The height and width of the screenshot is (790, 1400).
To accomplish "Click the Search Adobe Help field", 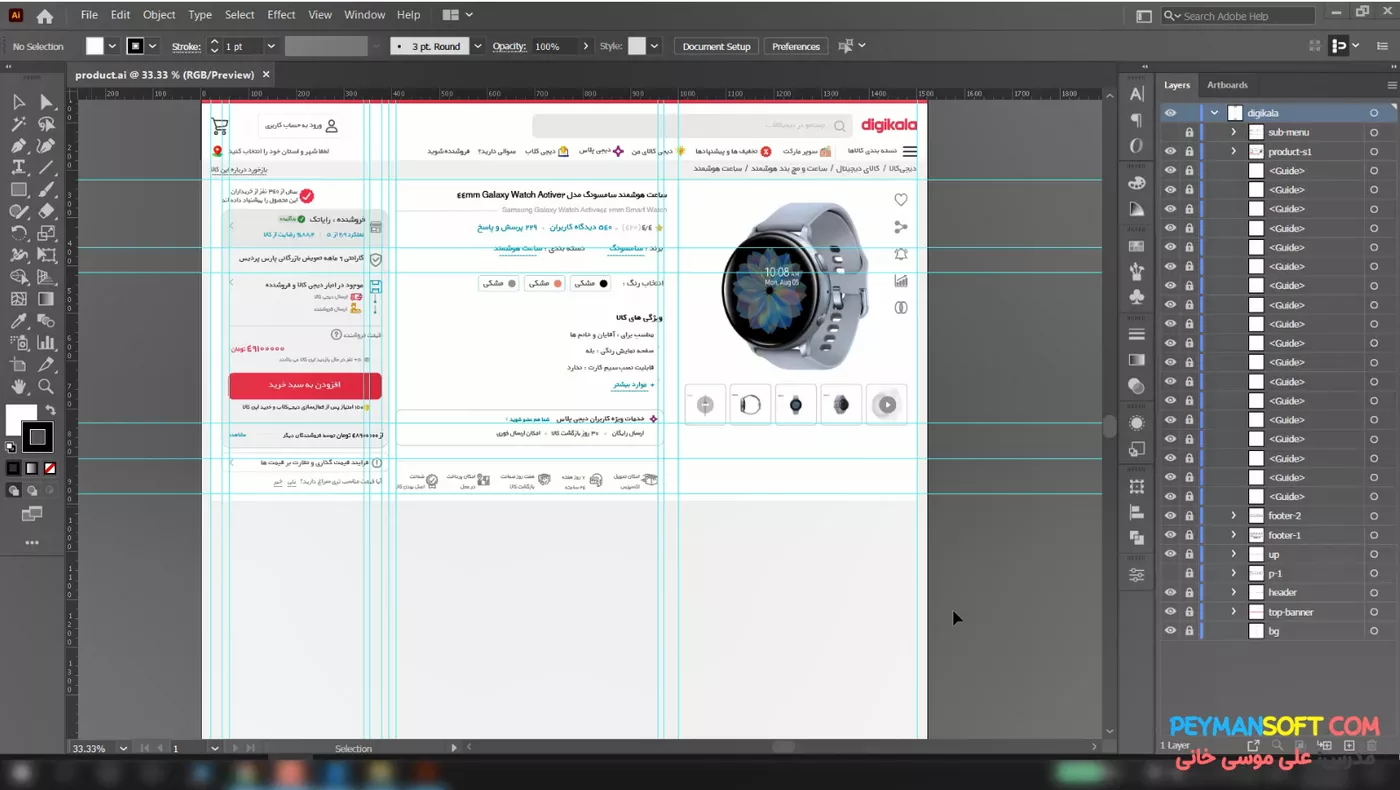I will pyautogui.click(x=1238, y=16).
